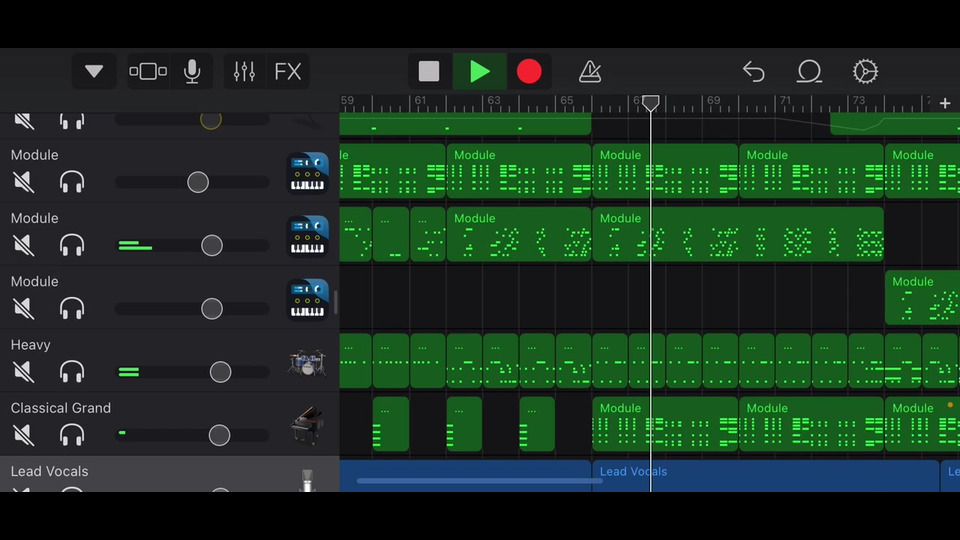This screenshot has width=960, height=540.
Task: Click the playhead marker on the ruler
Action: pyautogui.click(x=651, y=103)
